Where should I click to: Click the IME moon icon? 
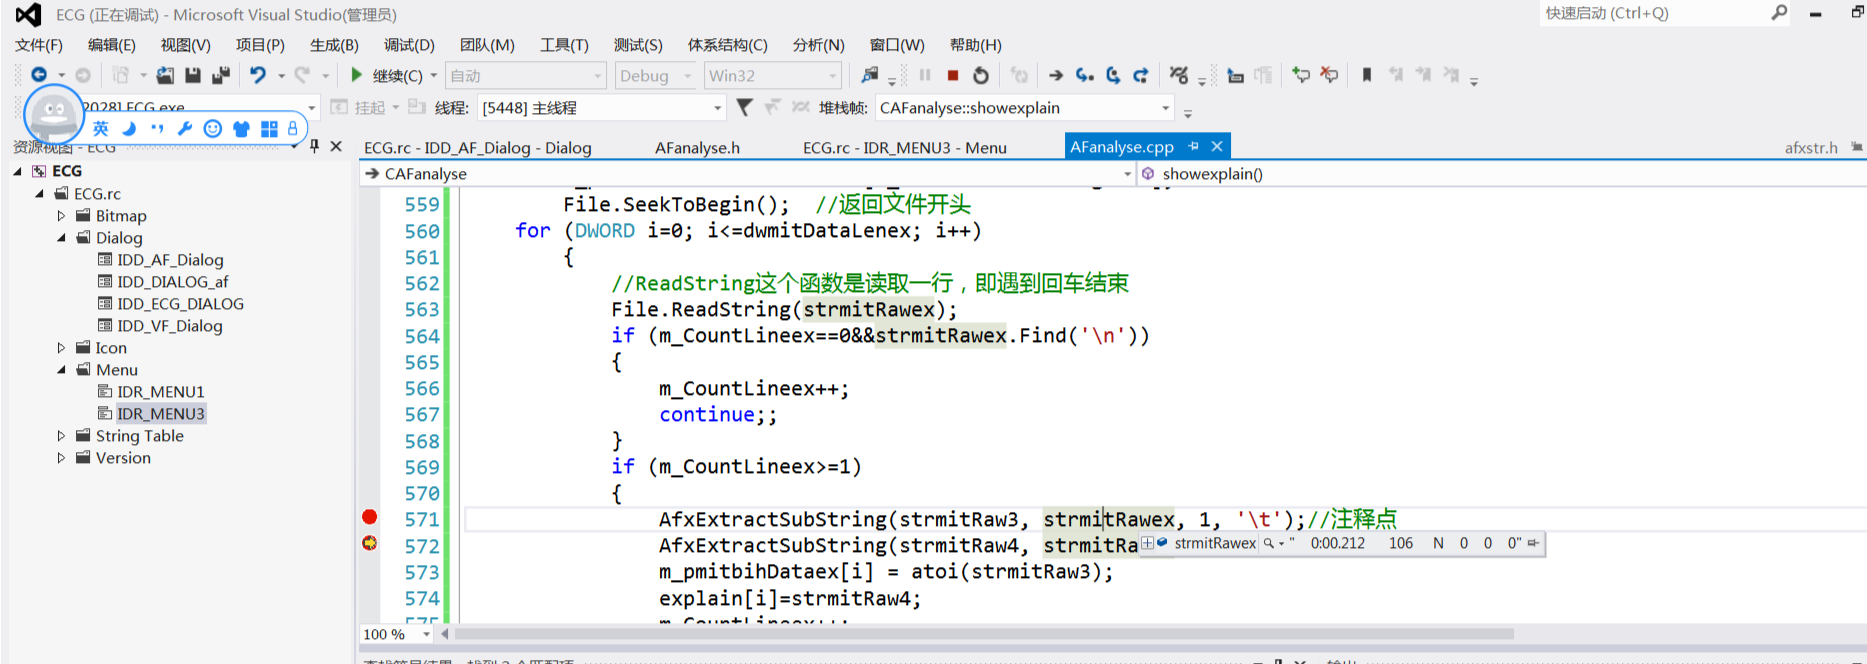[x=129, y=128]
